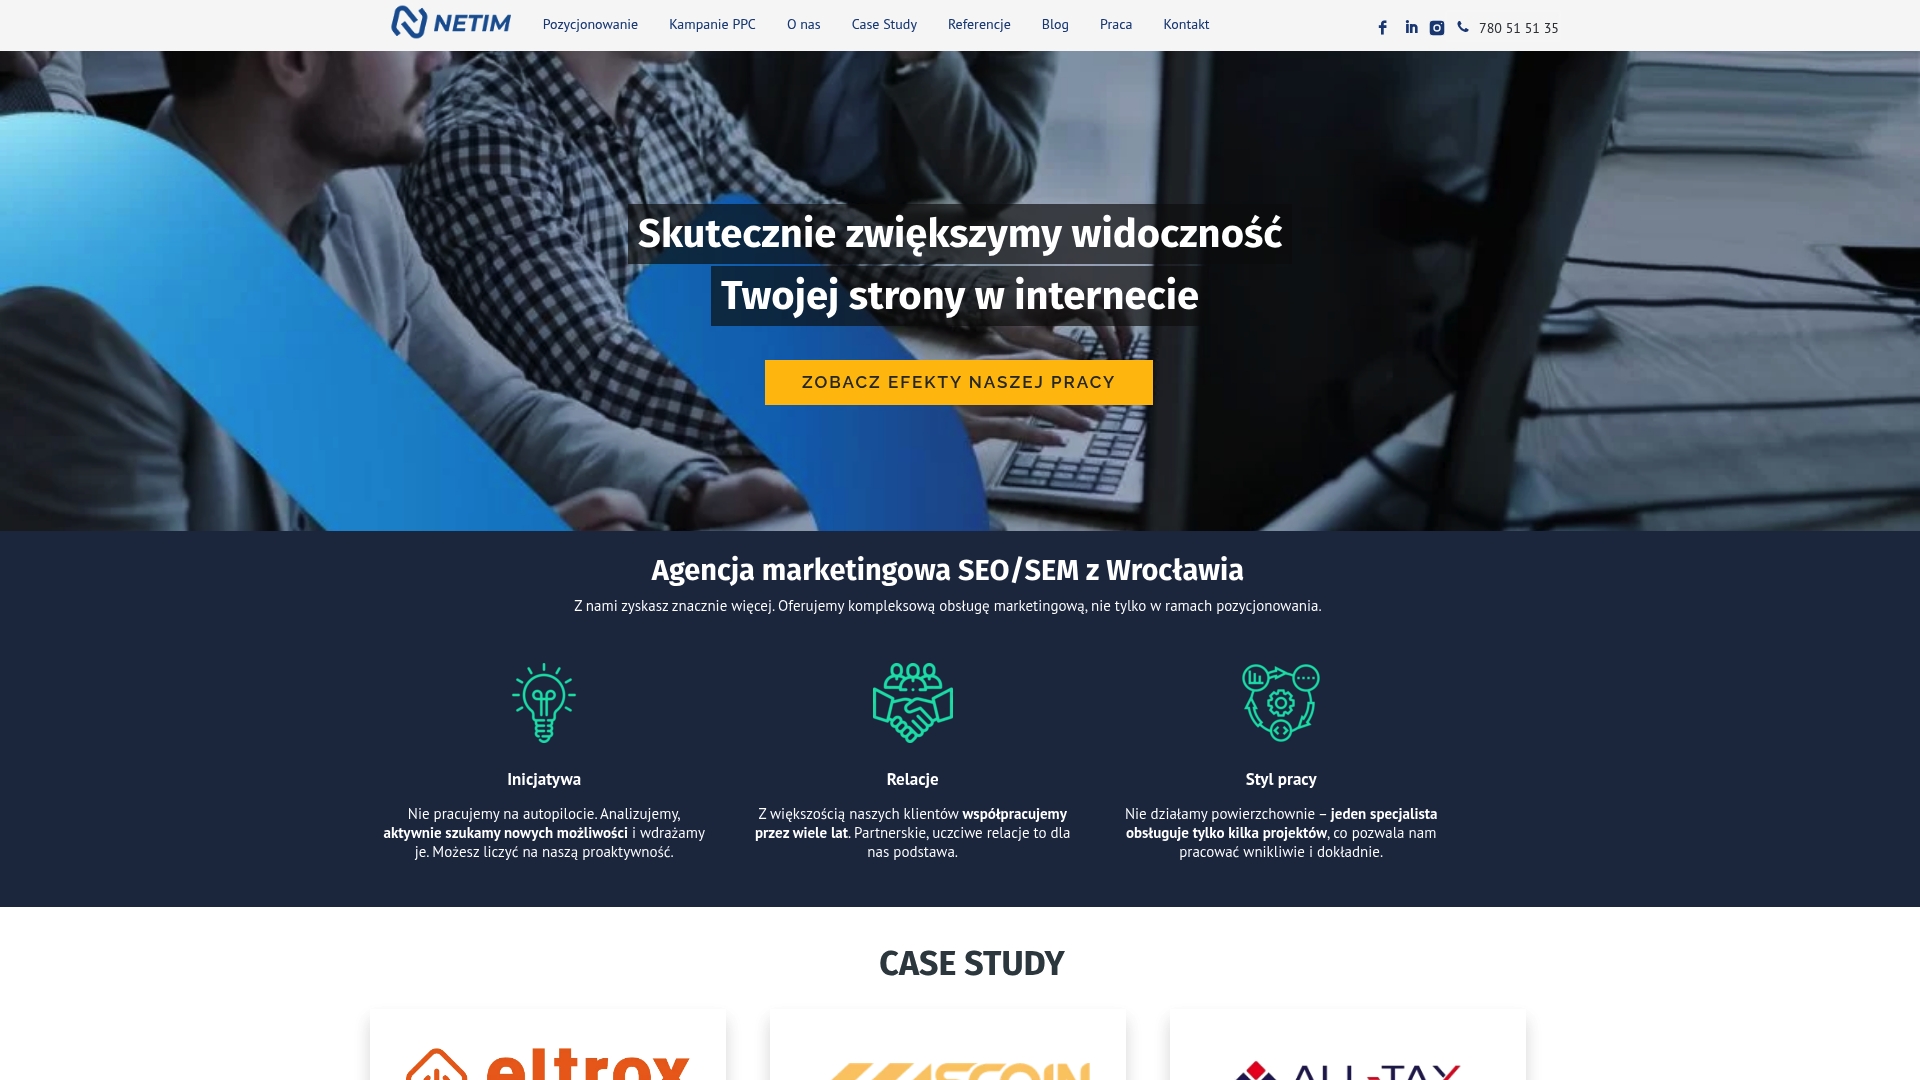Click the handshake Relacje icon
Image resolution: width=1920 pixels, height=1080 pixels.
coord(912,702)
